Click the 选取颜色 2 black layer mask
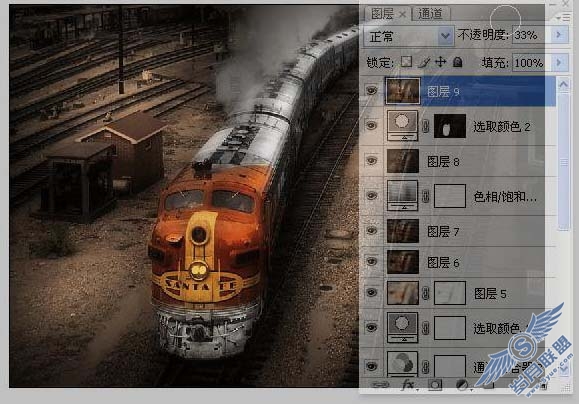 coord(450,126)
